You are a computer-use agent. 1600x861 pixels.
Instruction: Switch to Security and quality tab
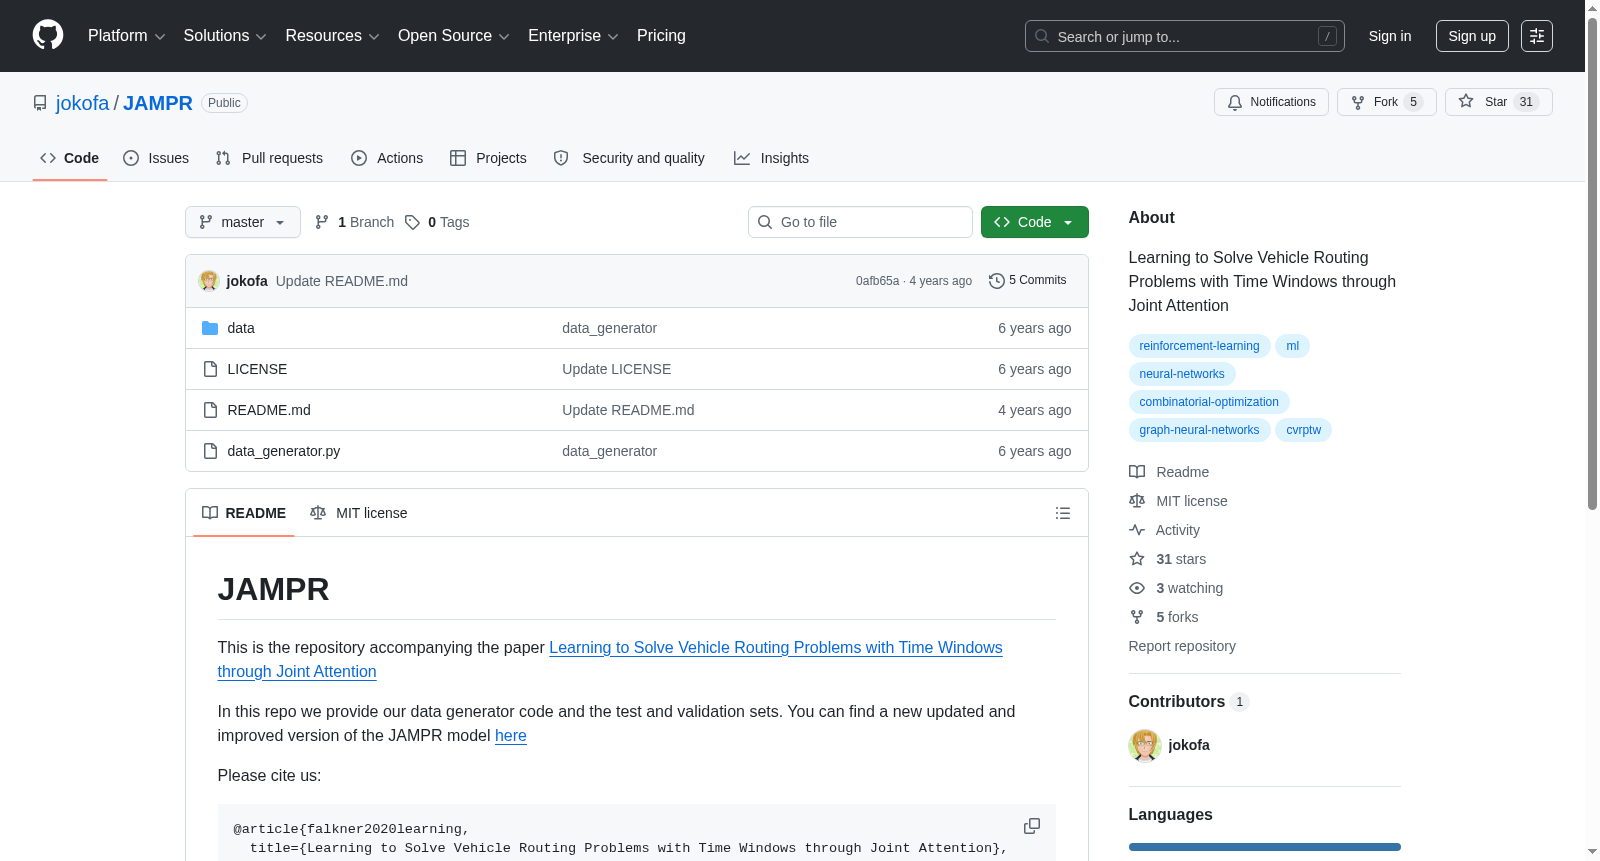[629, 158]
